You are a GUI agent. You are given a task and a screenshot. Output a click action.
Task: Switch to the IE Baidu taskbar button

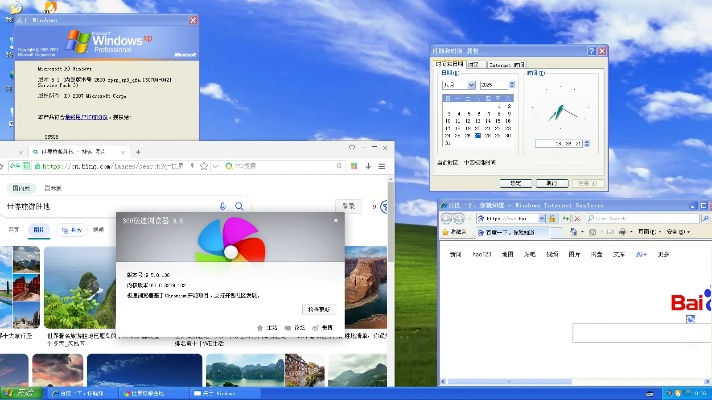tap(83, 393)
